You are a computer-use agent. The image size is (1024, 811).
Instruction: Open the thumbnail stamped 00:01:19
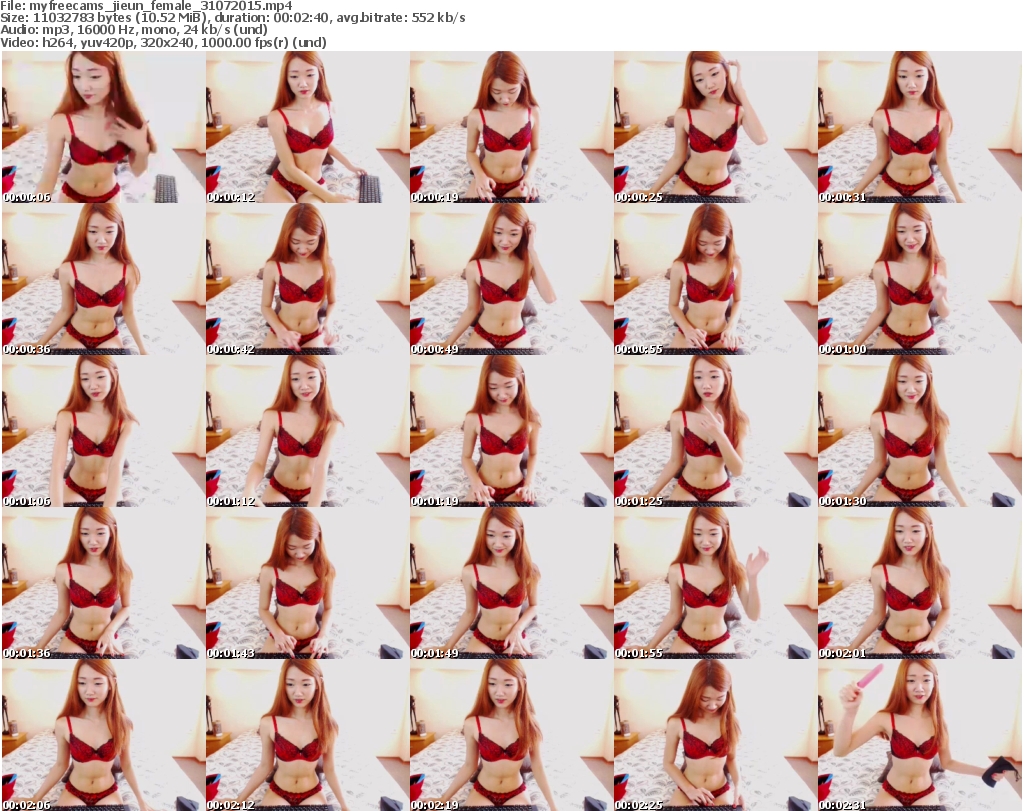[x=511, y=432]
